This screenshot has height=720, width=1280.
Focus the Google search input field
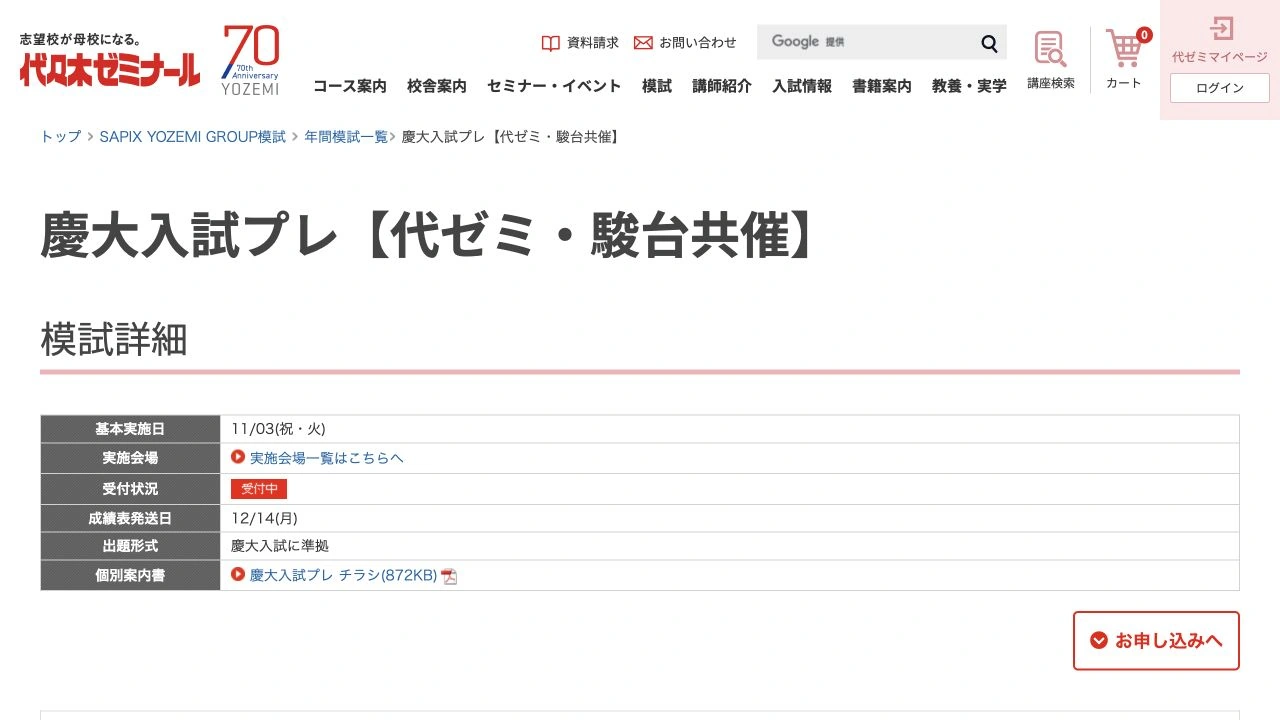point(864,42)
